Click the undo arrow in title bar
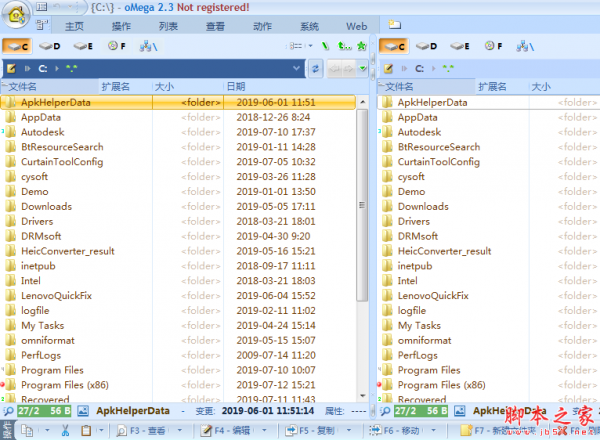This screenshot has height=440, width=600. point(57,7)
